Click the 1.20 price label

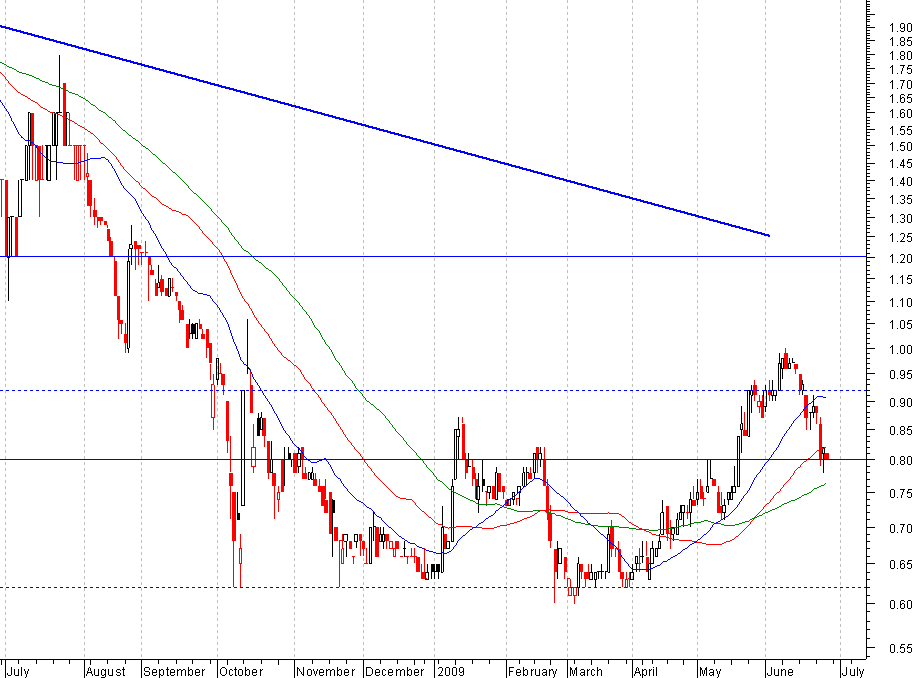(x=901, y=258)
